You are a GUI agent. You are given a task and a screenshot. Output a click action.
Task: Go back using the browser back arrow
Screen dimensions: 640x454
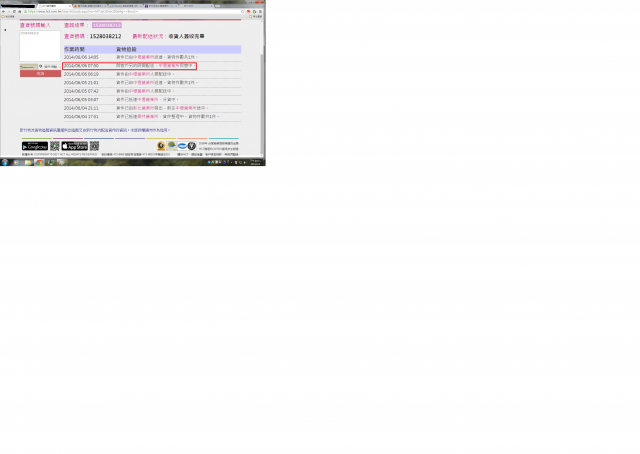[3, 11]
